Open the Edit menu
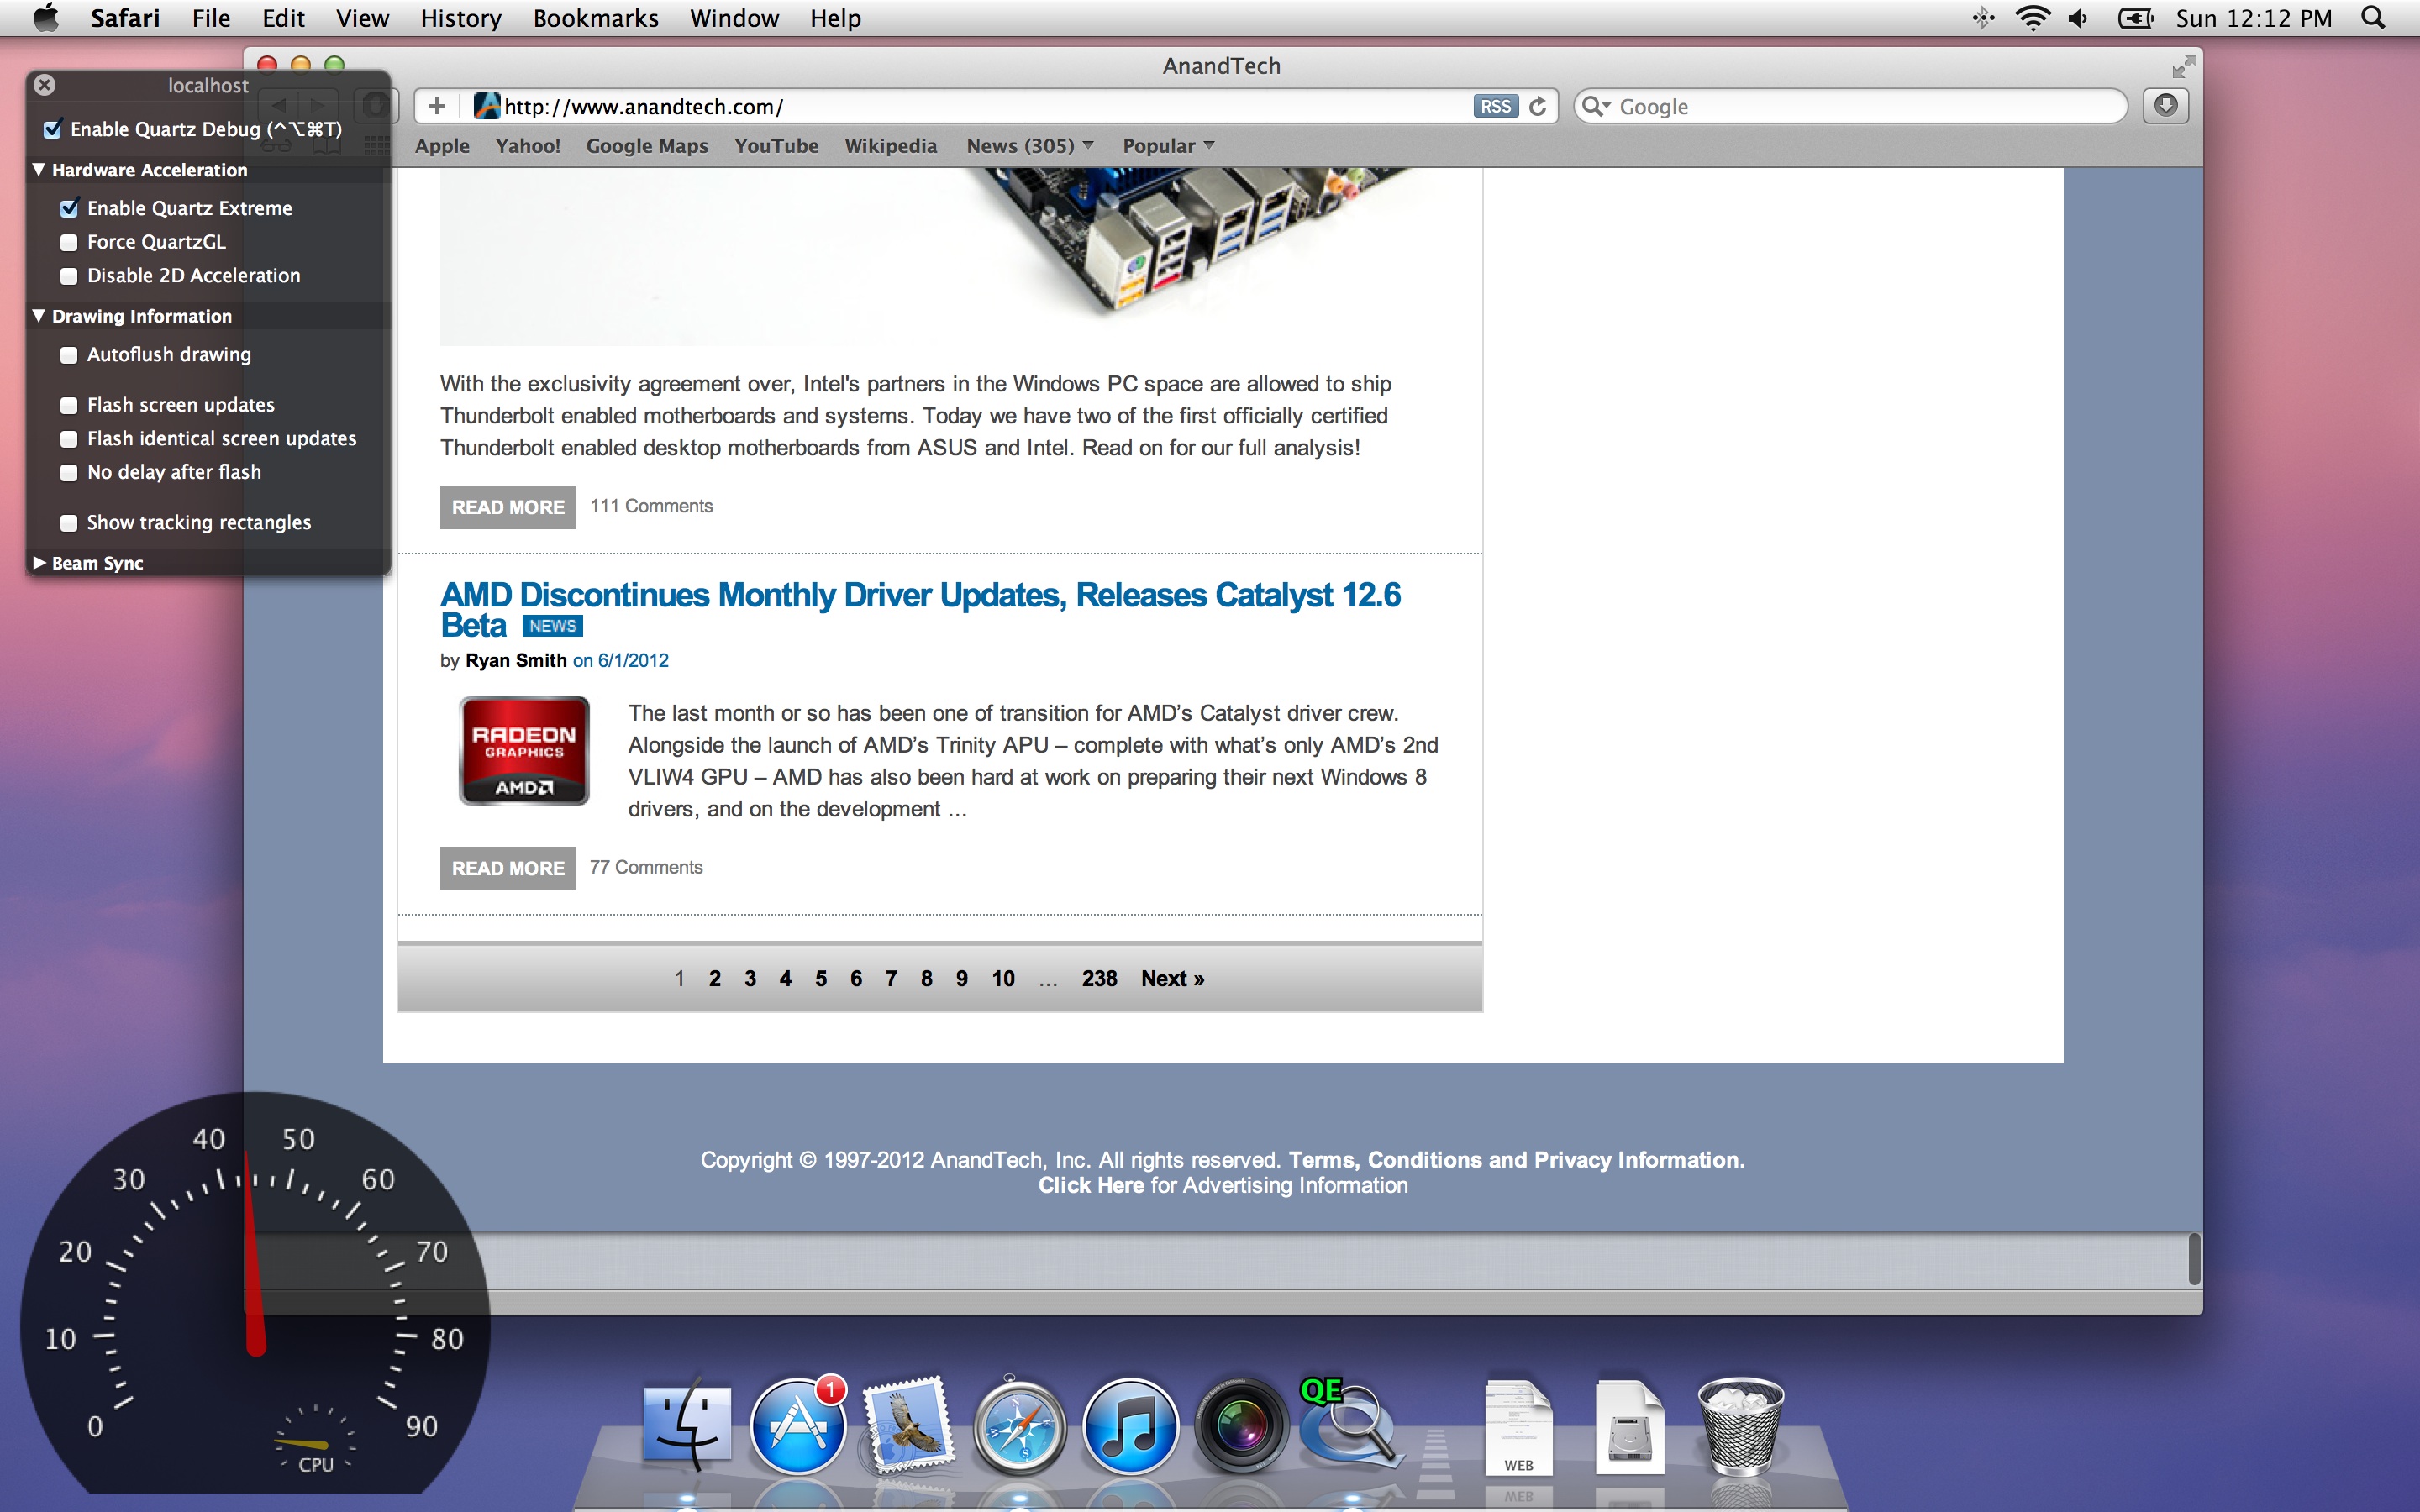Viewport: 2420px width, 1512px height. click(283, 18)
